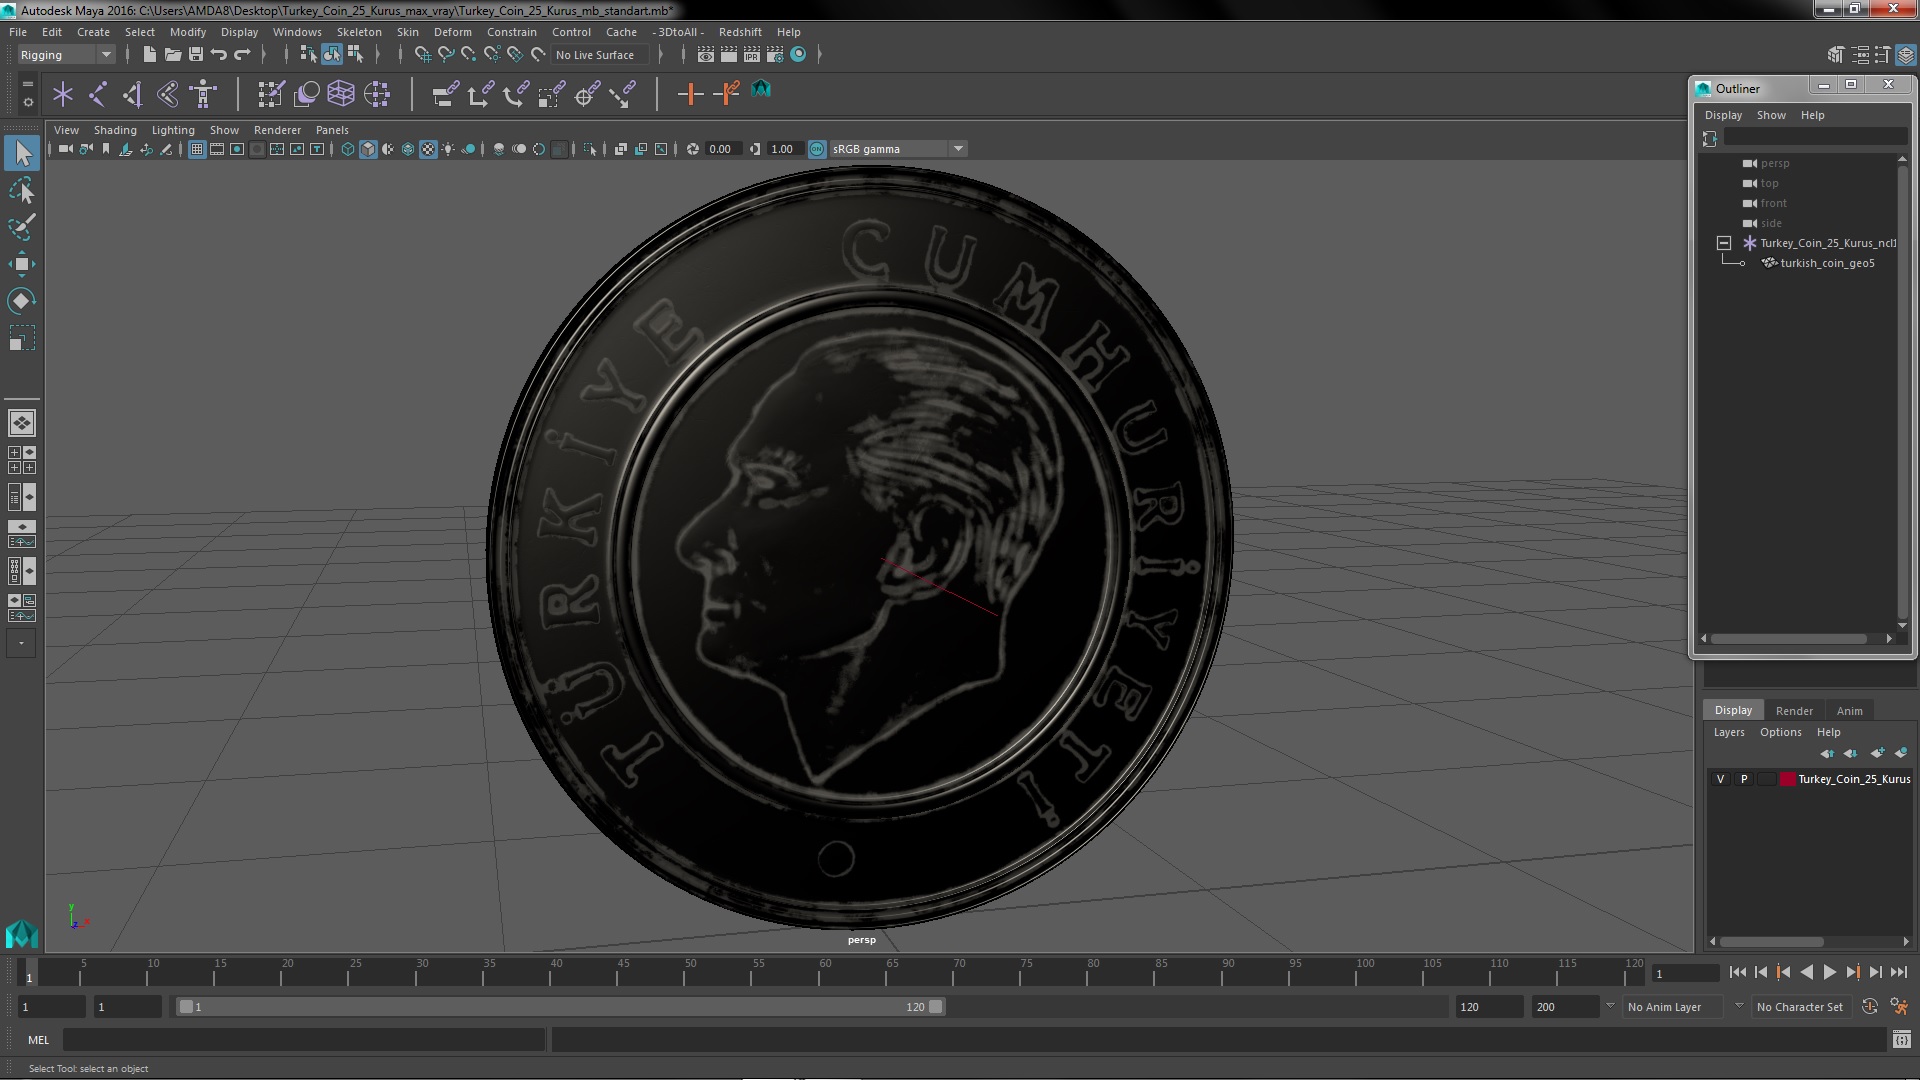Click the Open Scene folder icon

[172, 54]
